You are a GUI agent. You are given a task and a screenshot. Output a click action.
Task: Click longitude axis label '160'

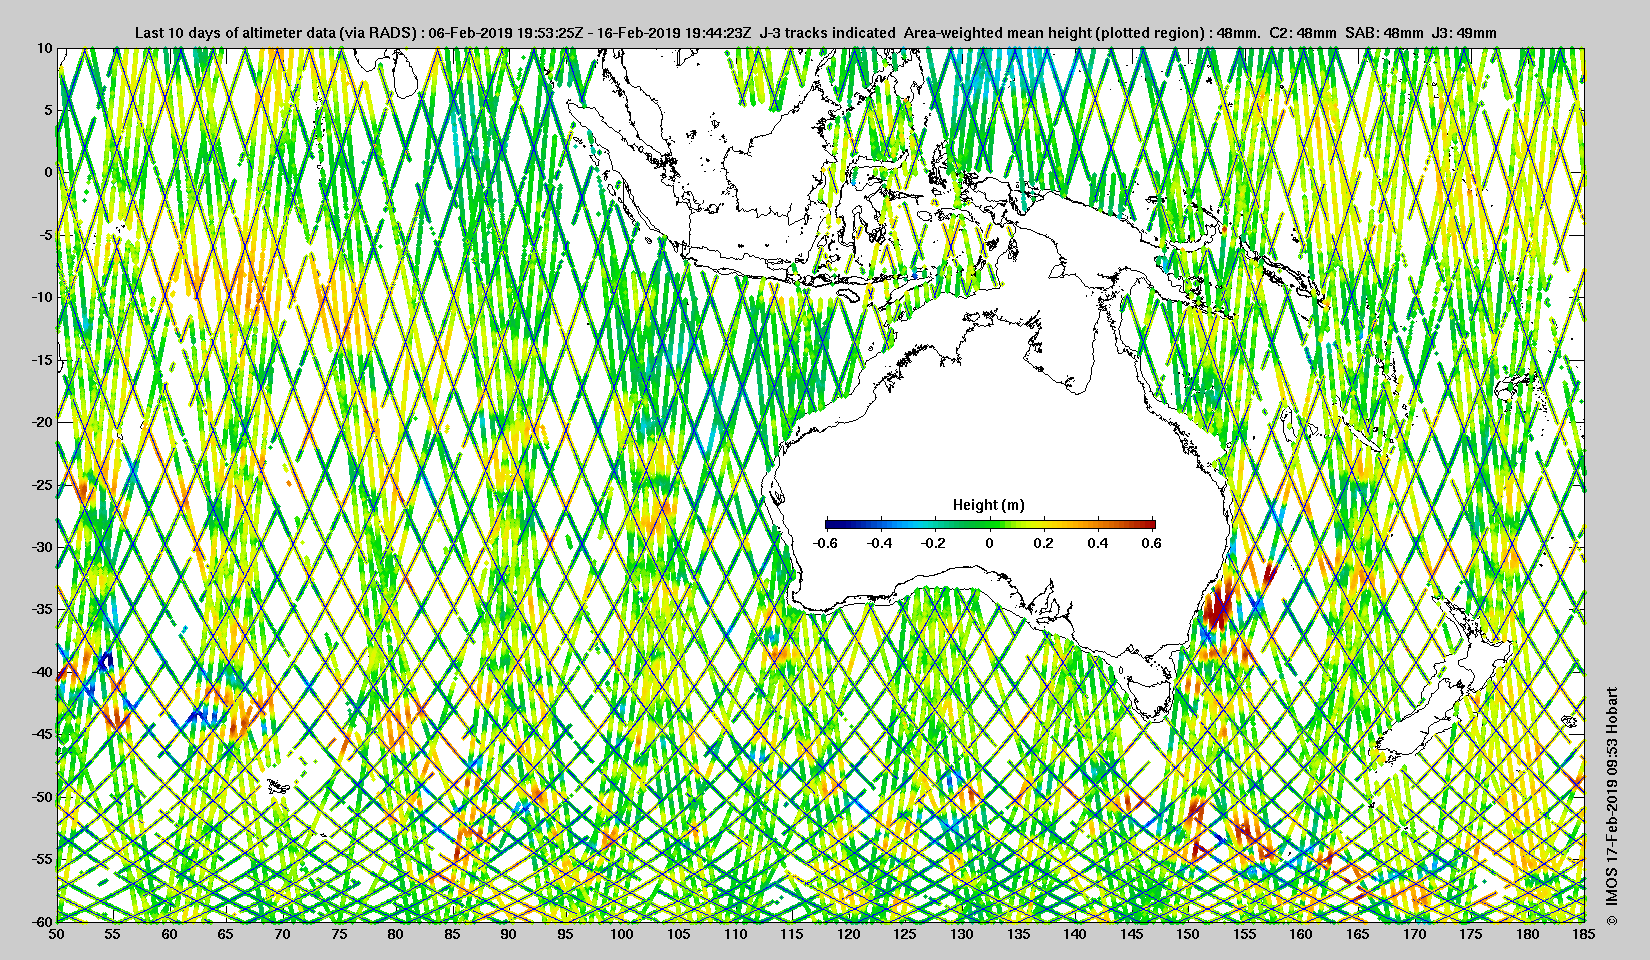pos(1301,935)
